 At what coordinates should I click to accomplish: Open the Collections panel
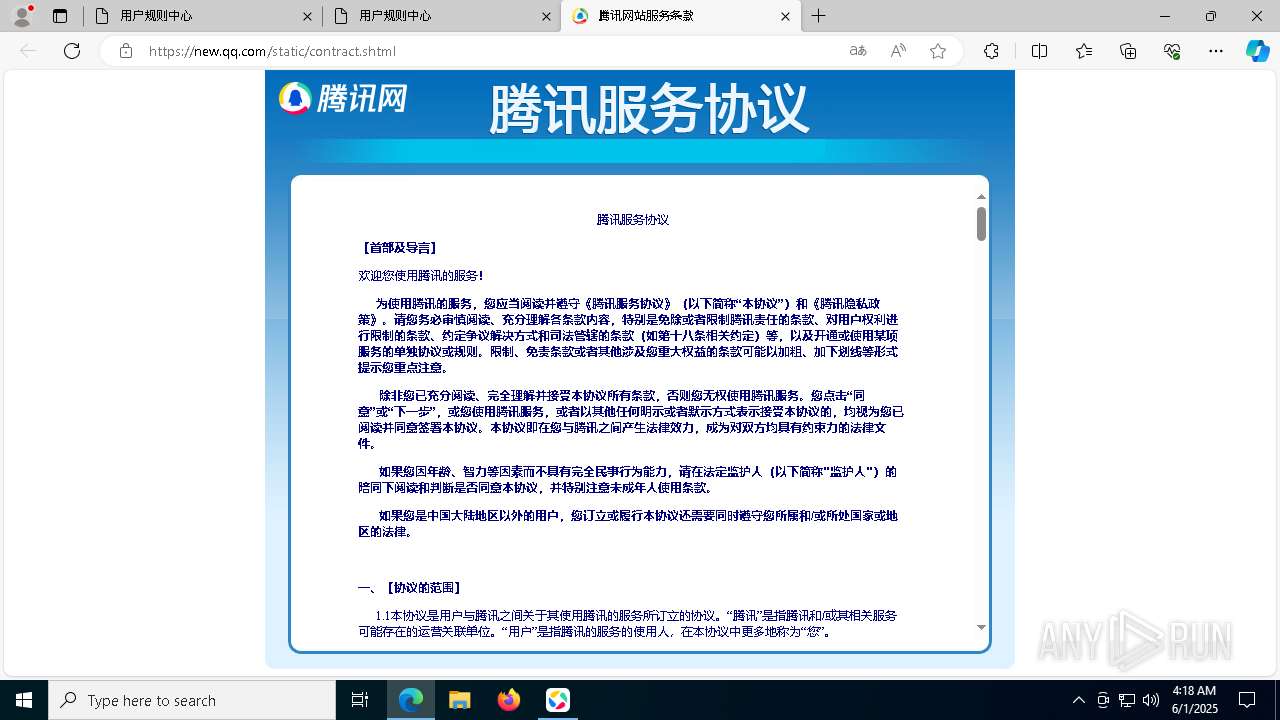[1128, 51]
